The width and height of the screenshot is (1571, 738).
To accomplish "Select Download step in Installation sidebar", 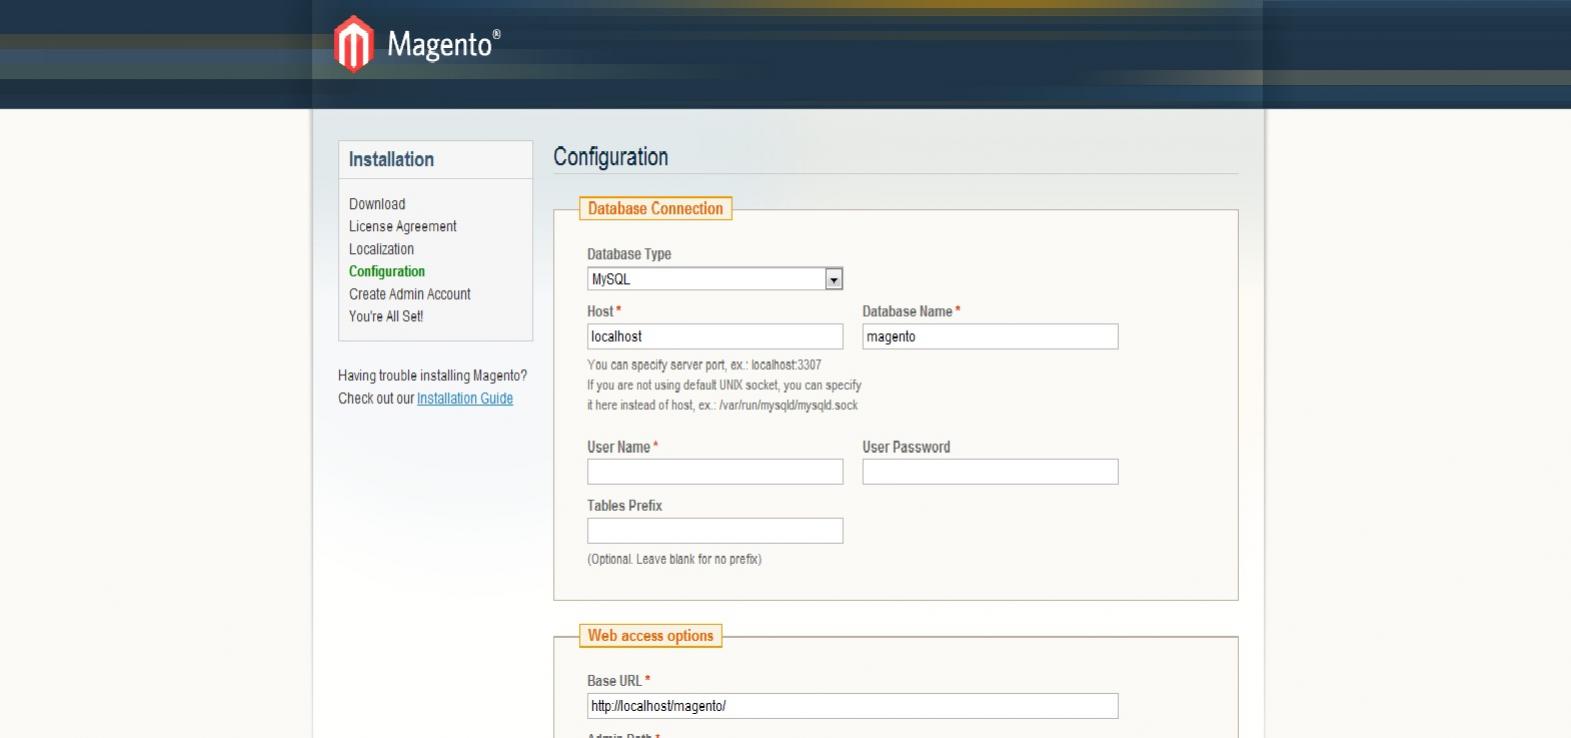I will [x=377, y=204].
